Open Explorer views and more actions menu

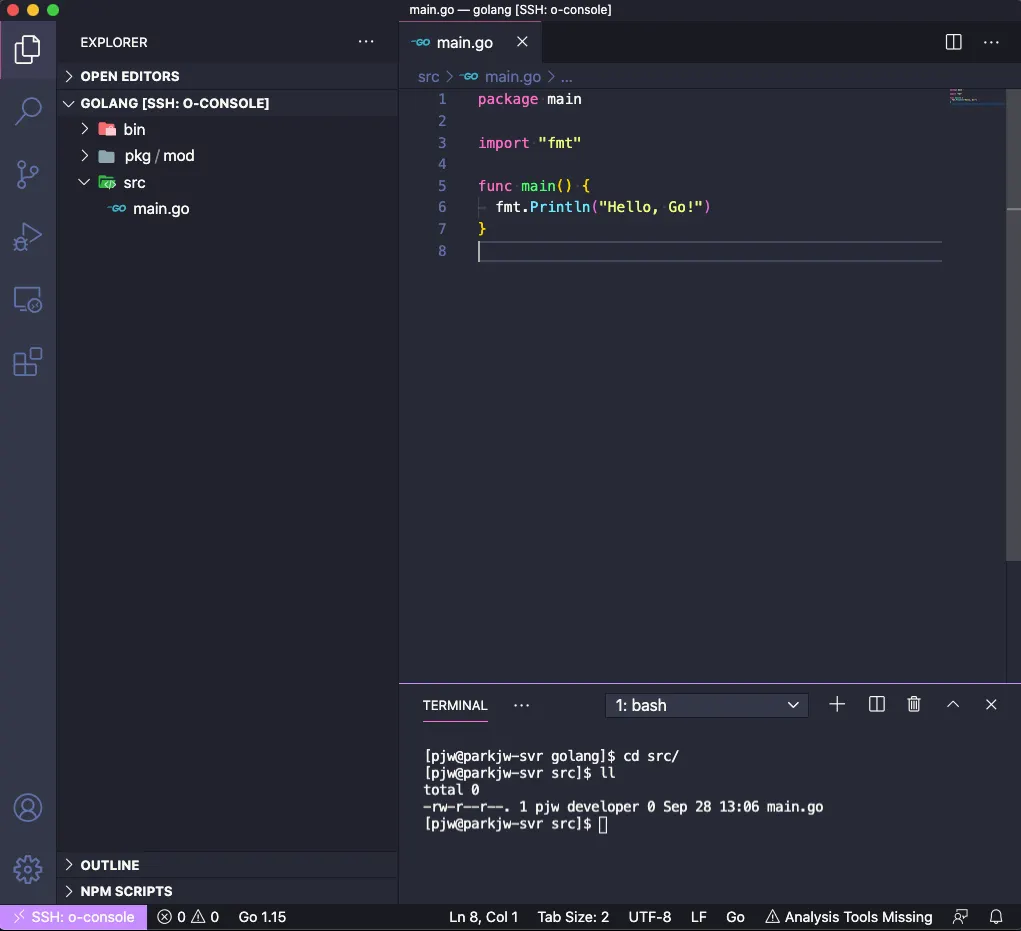[x=366, y=42]
